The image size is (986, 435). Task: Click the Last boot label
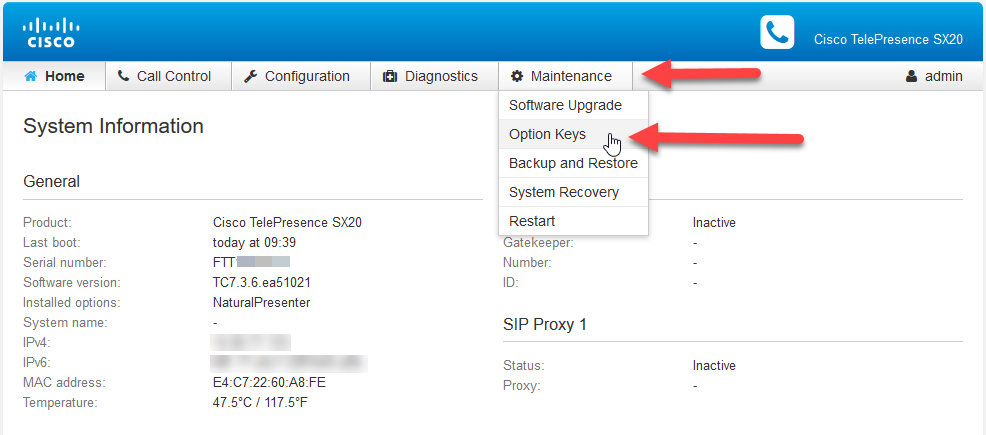[x=52, y=242]
